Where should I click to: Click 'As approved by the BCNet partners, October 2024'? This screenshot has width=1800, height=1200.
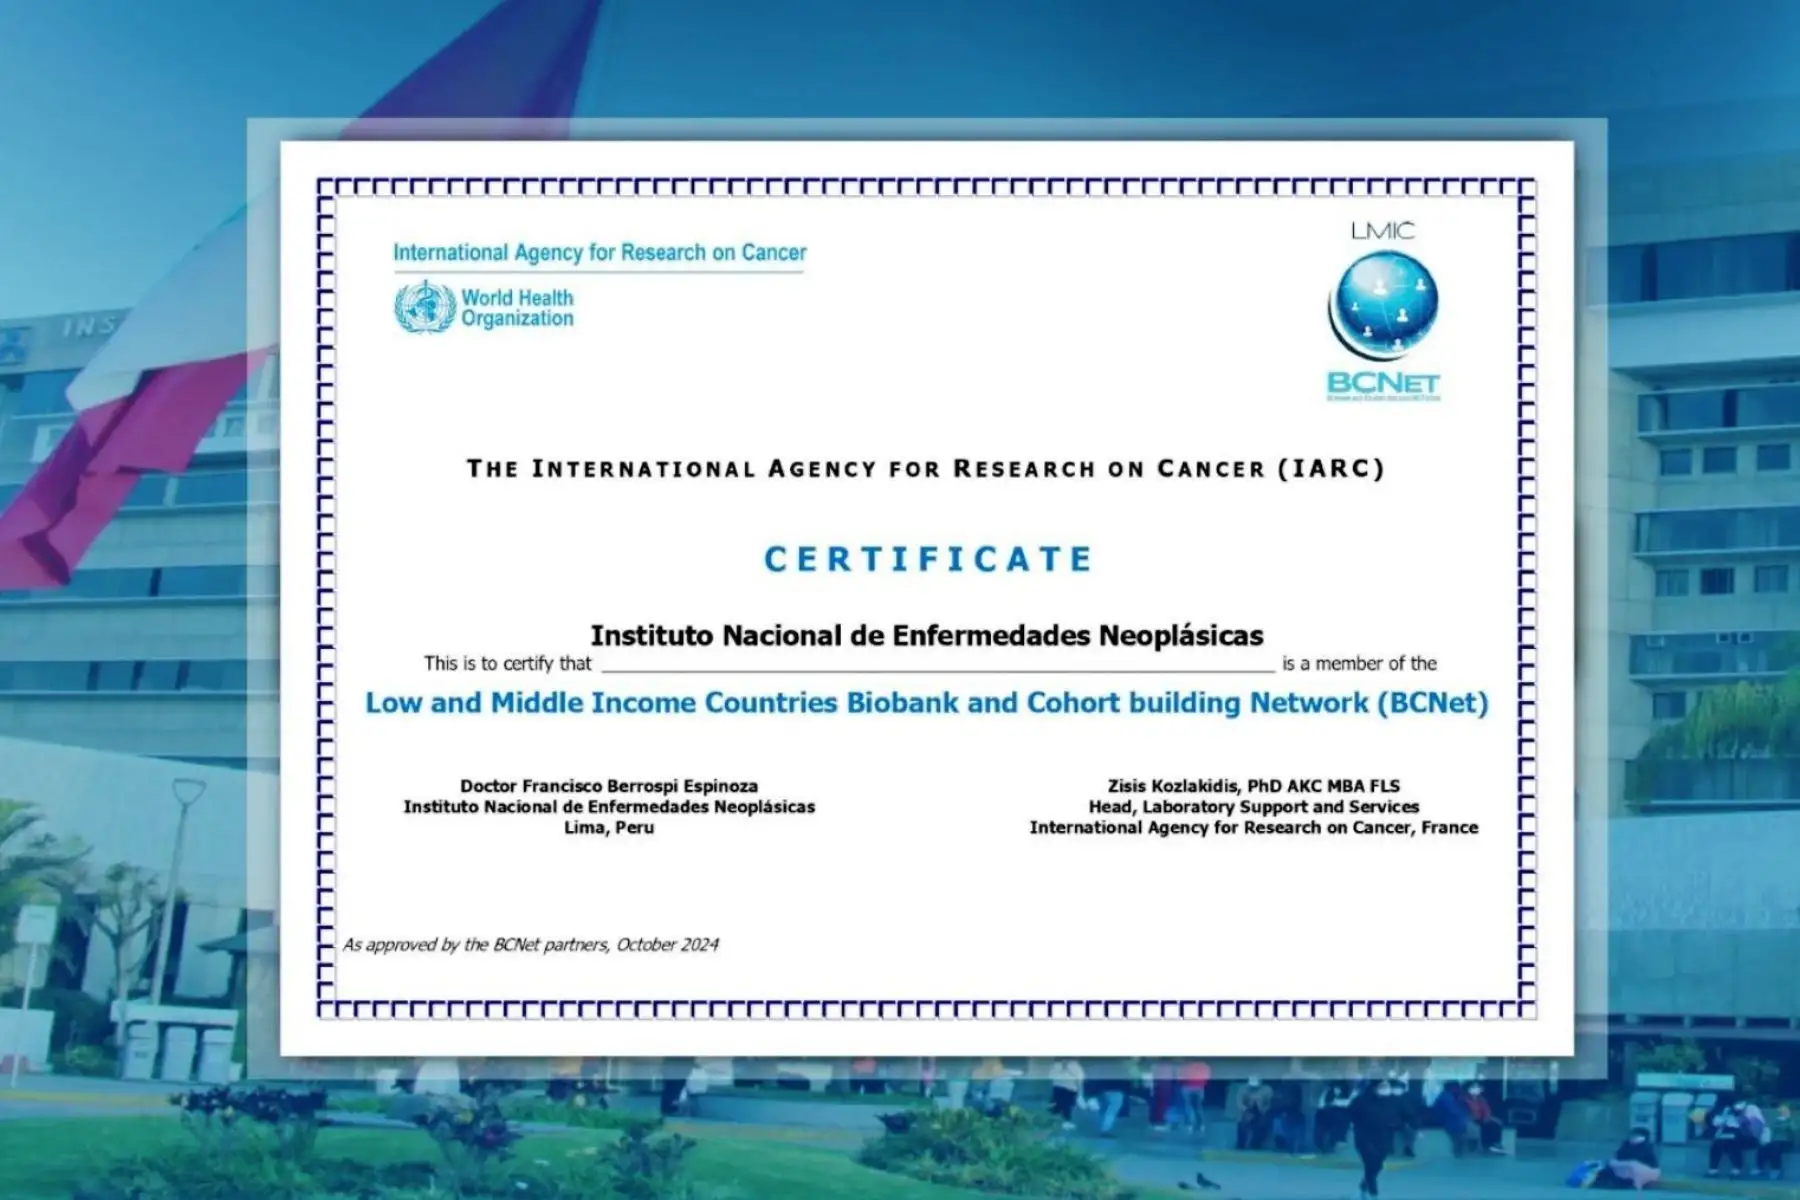pos(531,945)
